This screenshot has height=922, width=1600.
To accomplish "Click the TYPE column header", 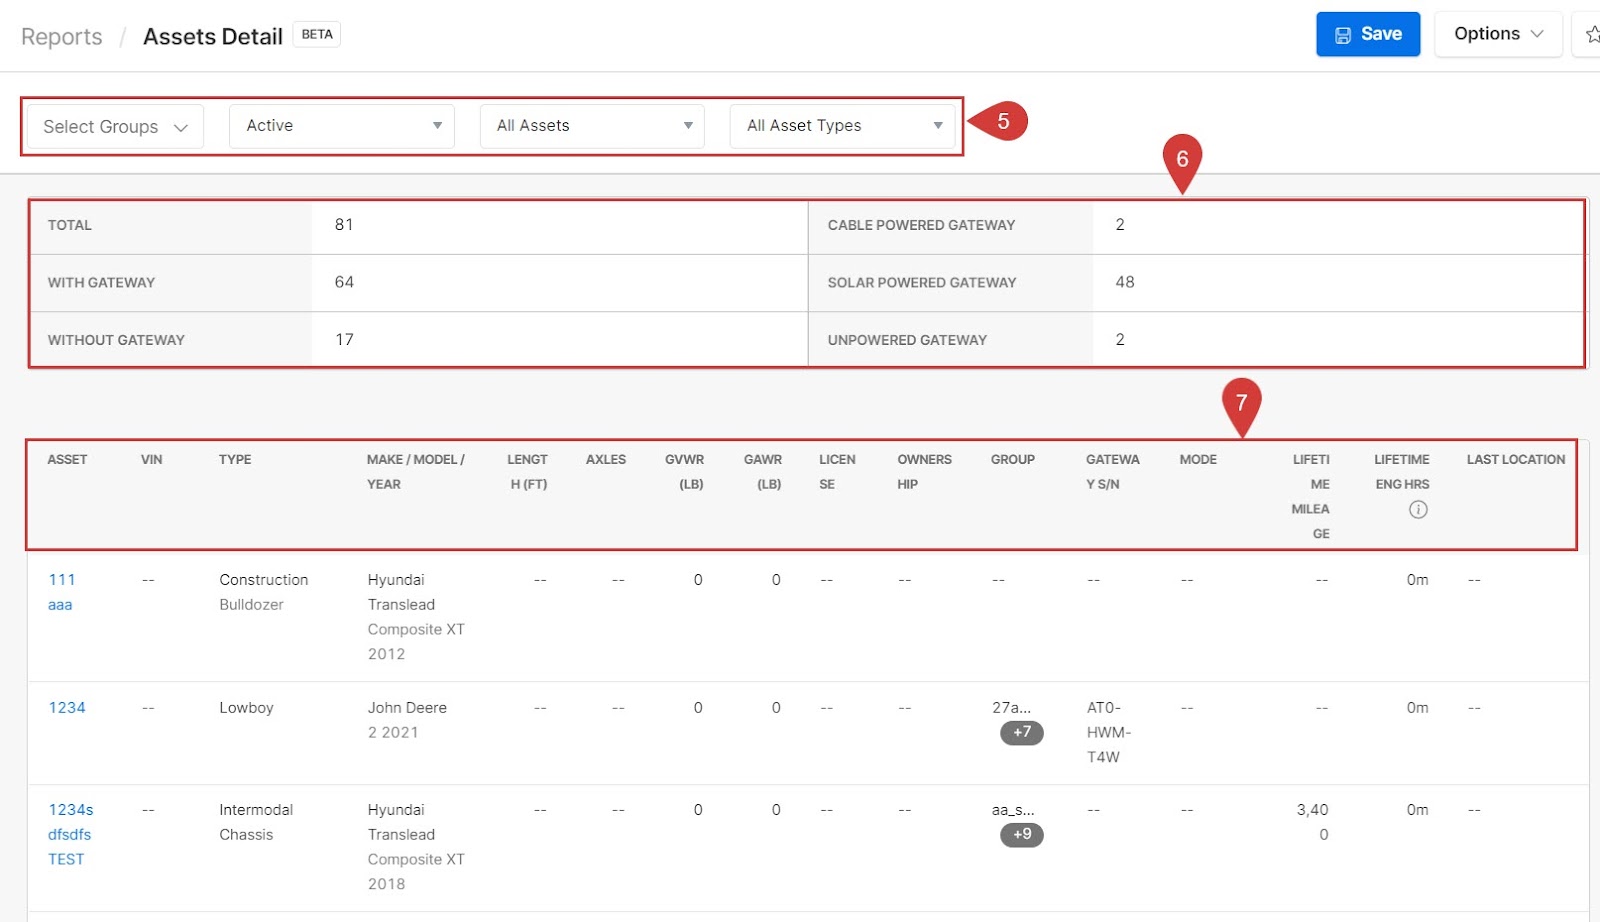I will coord(235,460).
